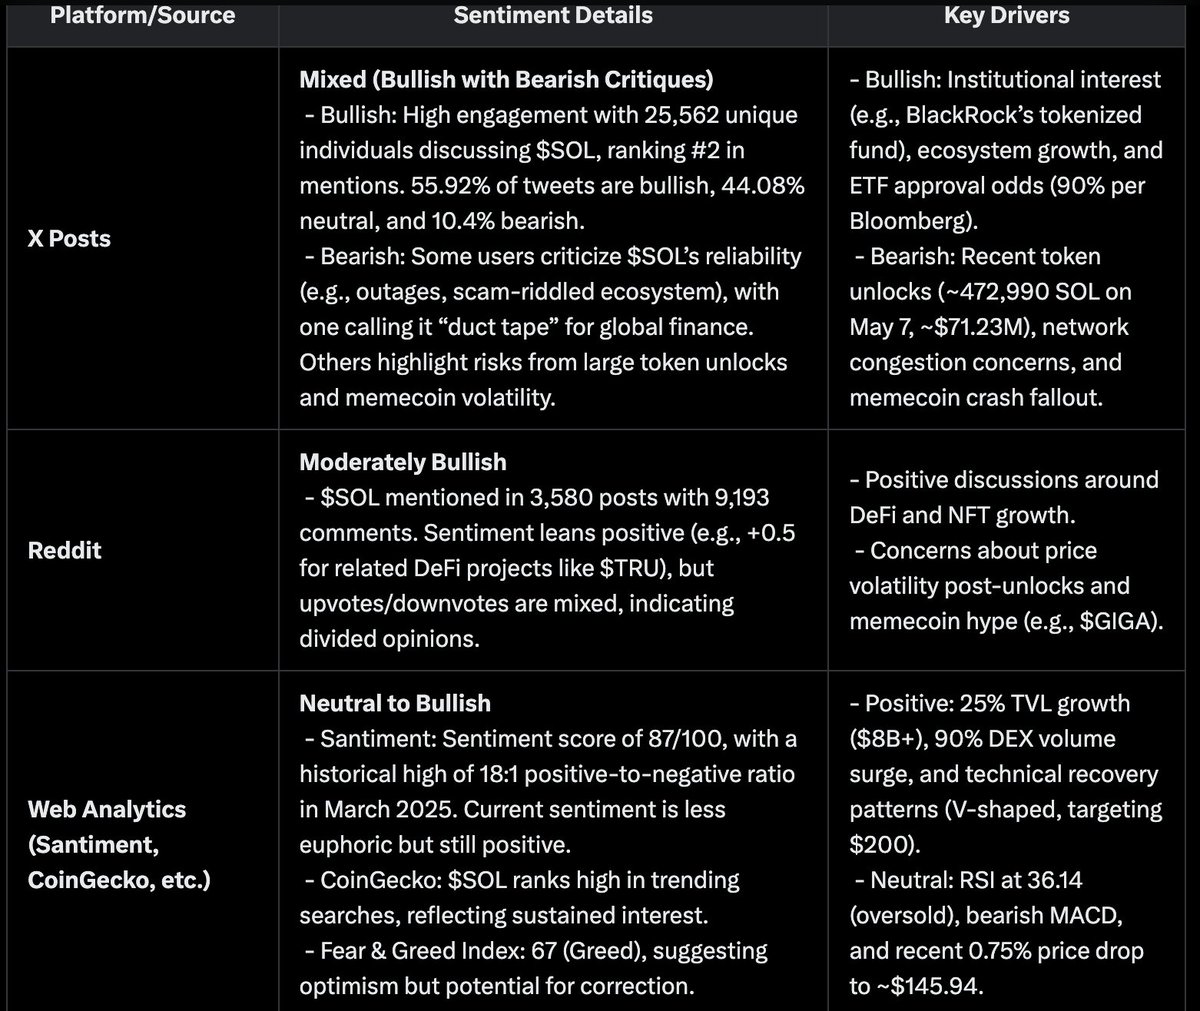The height and width of the screenshot is (1011, 1200).
Task: Click the Key Drivers column header
Action: (1006, 15)
